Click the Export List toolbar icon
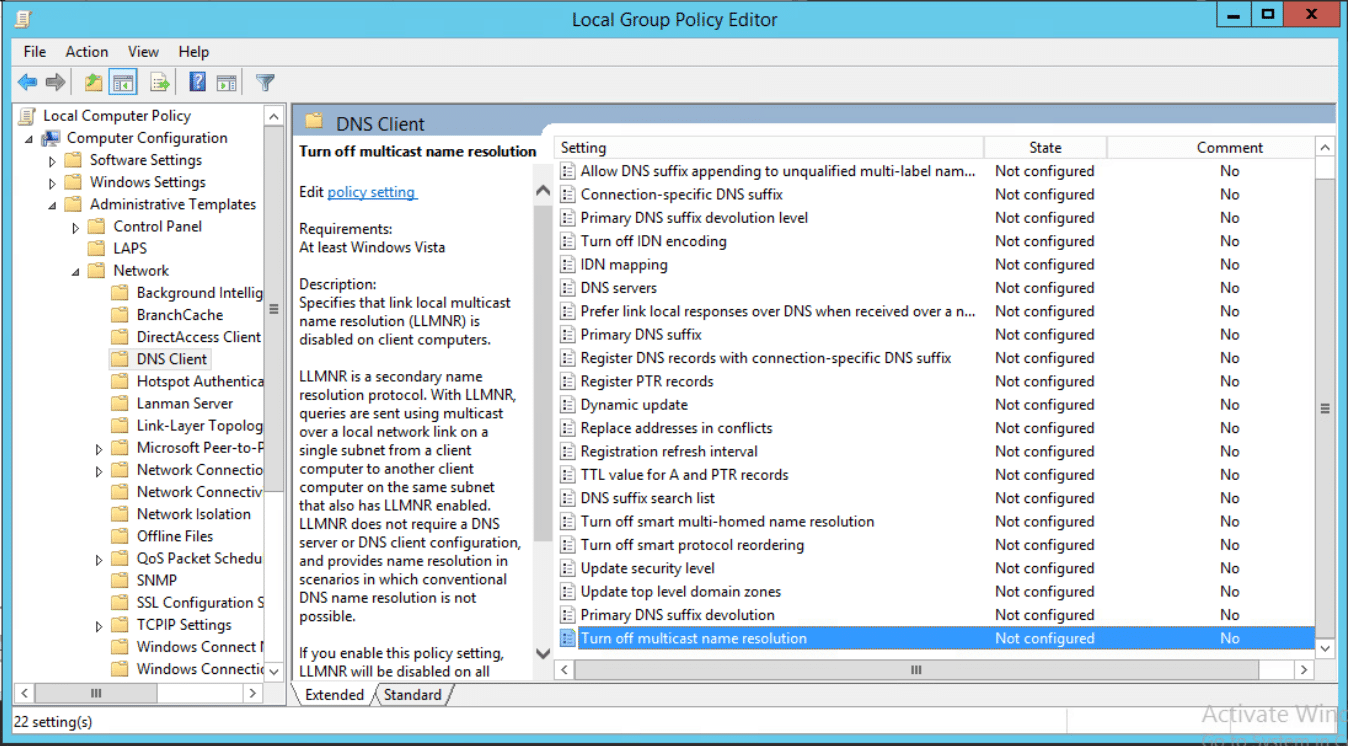The image size is (1348, 746). (160, 82)
